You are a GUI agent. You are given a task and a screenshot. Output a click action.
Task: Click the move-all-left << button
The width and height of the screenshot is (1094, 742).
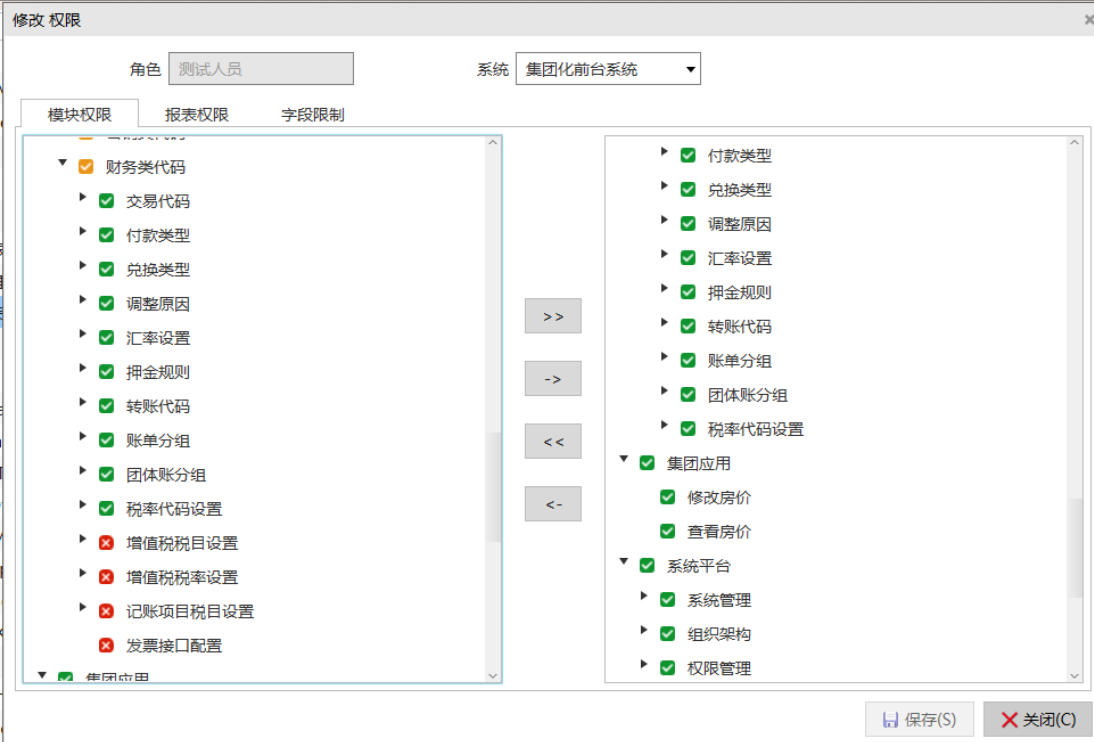coord(552,441)
